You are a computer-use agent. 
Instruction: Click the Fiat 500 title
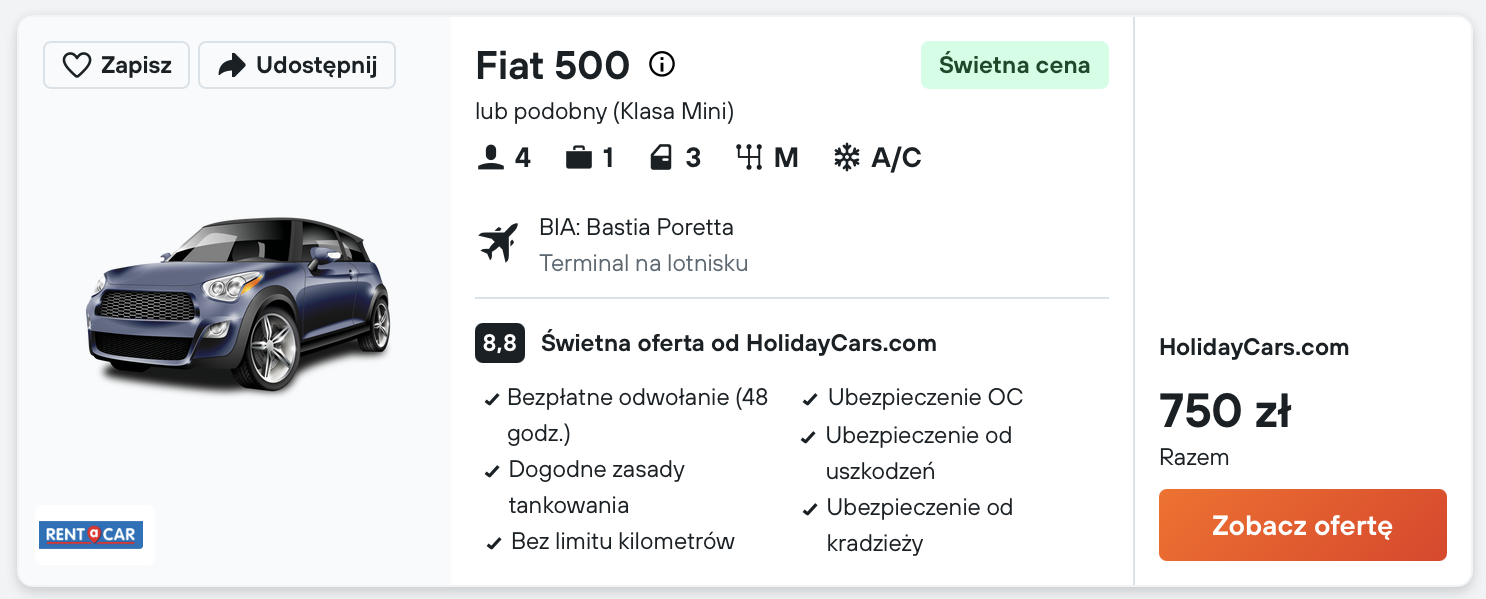coord(553,66)
